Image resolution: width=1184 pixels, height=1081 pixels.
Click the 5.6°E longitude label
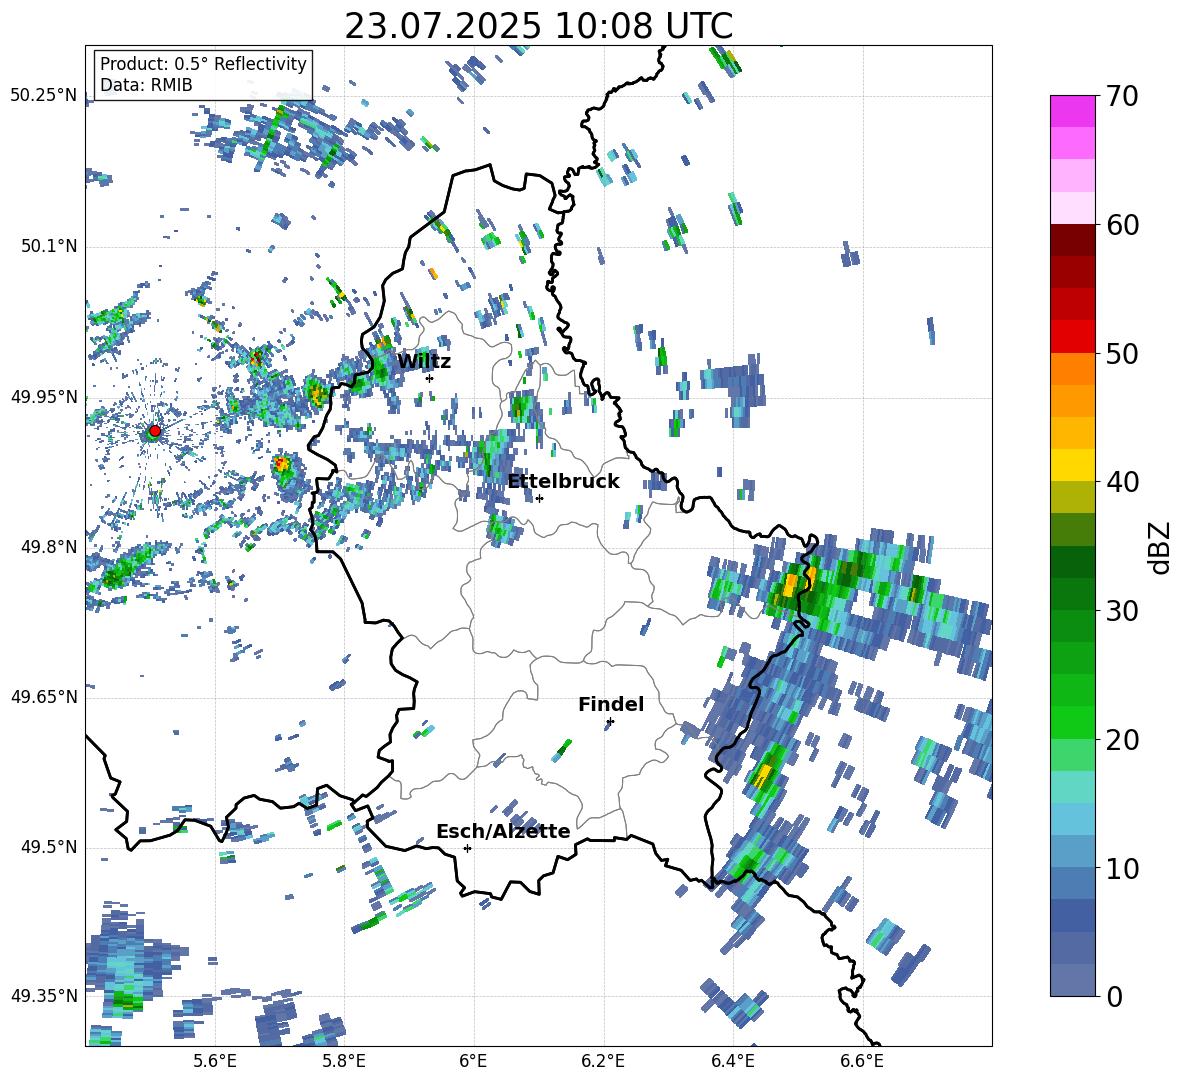(215, 1061)
